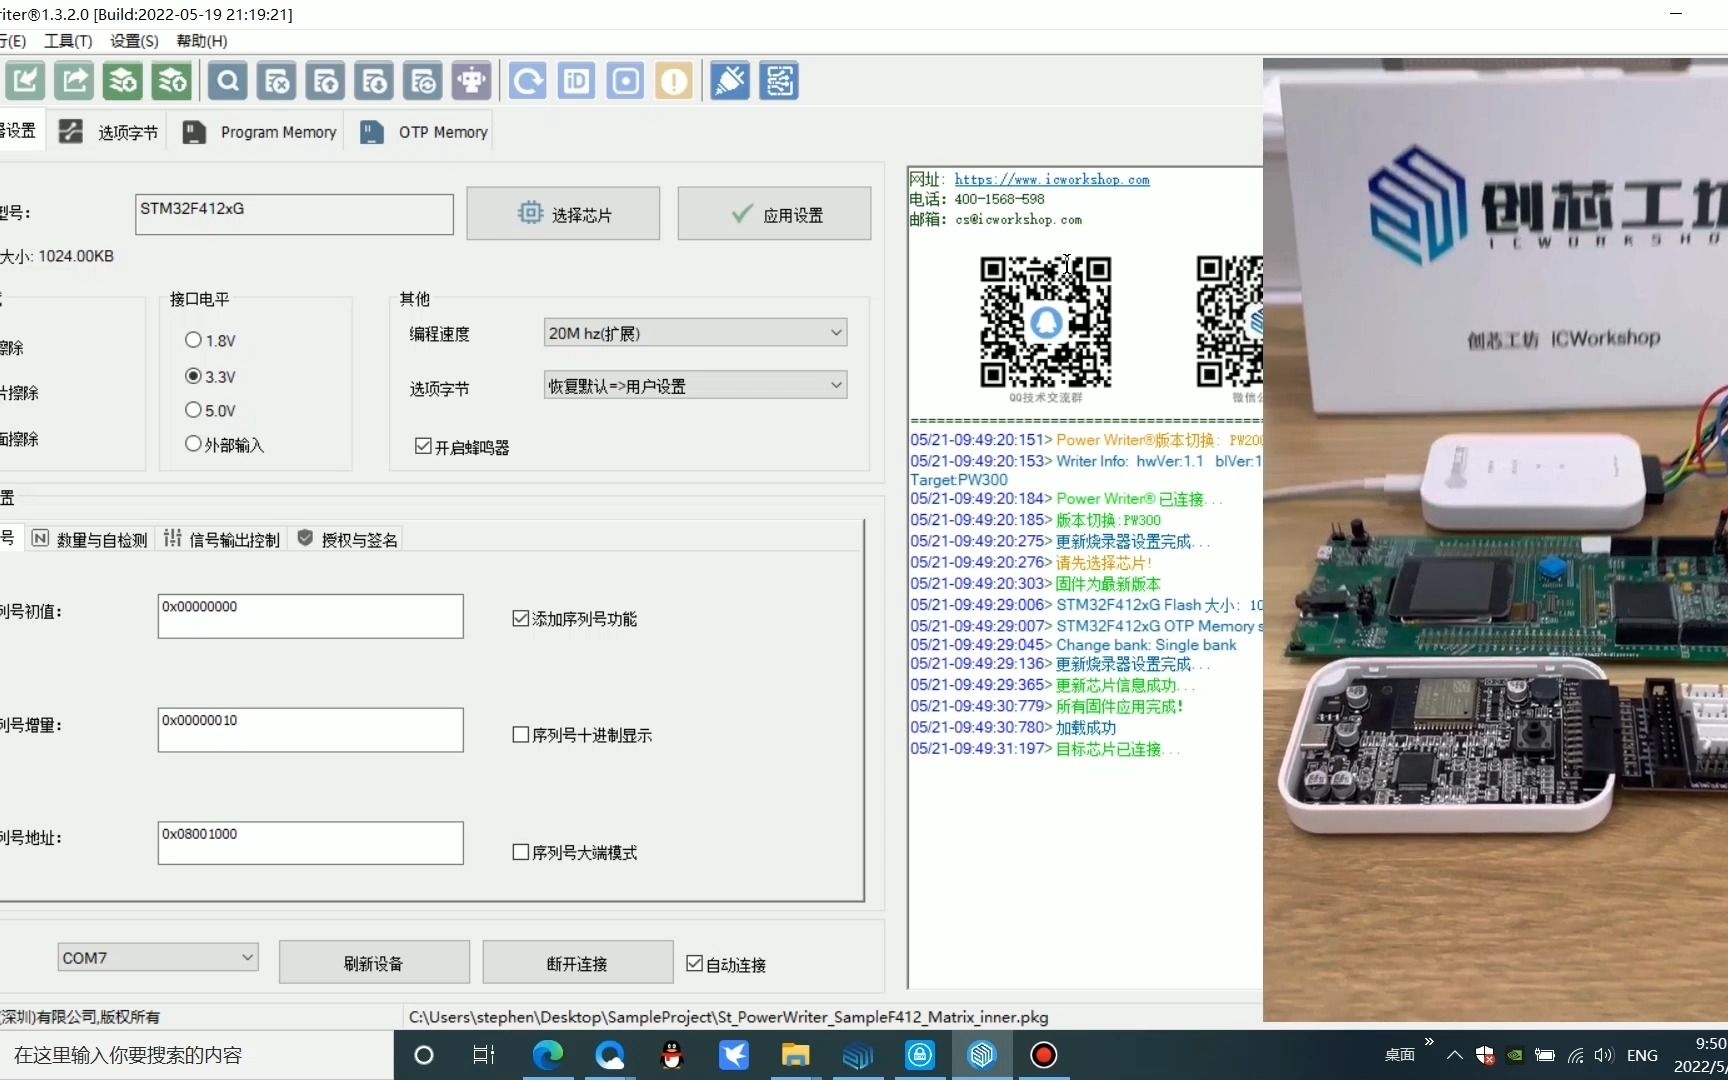Open the 编程速度 20M hz dropdown

click(695, 333)
